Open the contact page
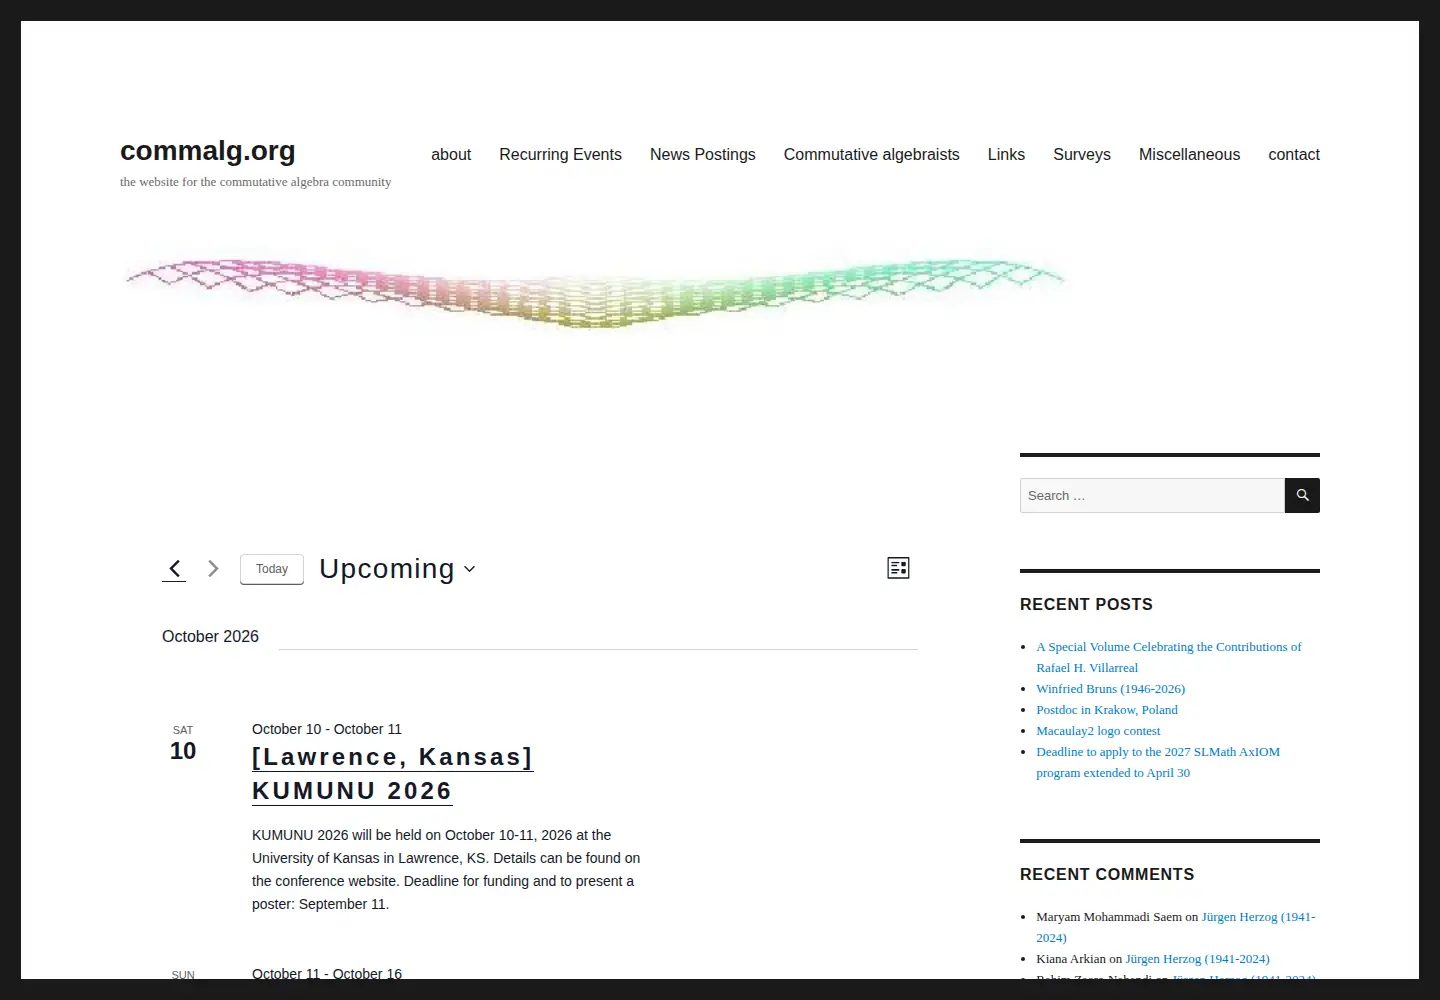1440x1000 pixels. (1294, 154)
